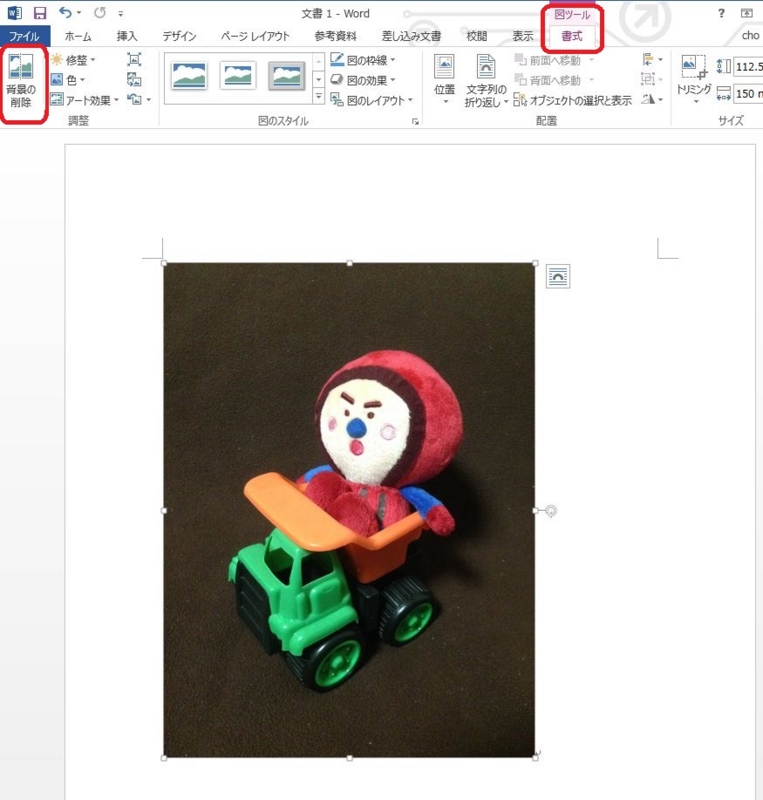Open the Undo history dropdown arrow
The width and height of the screenshot is (763, 800).
click(79, 13)
